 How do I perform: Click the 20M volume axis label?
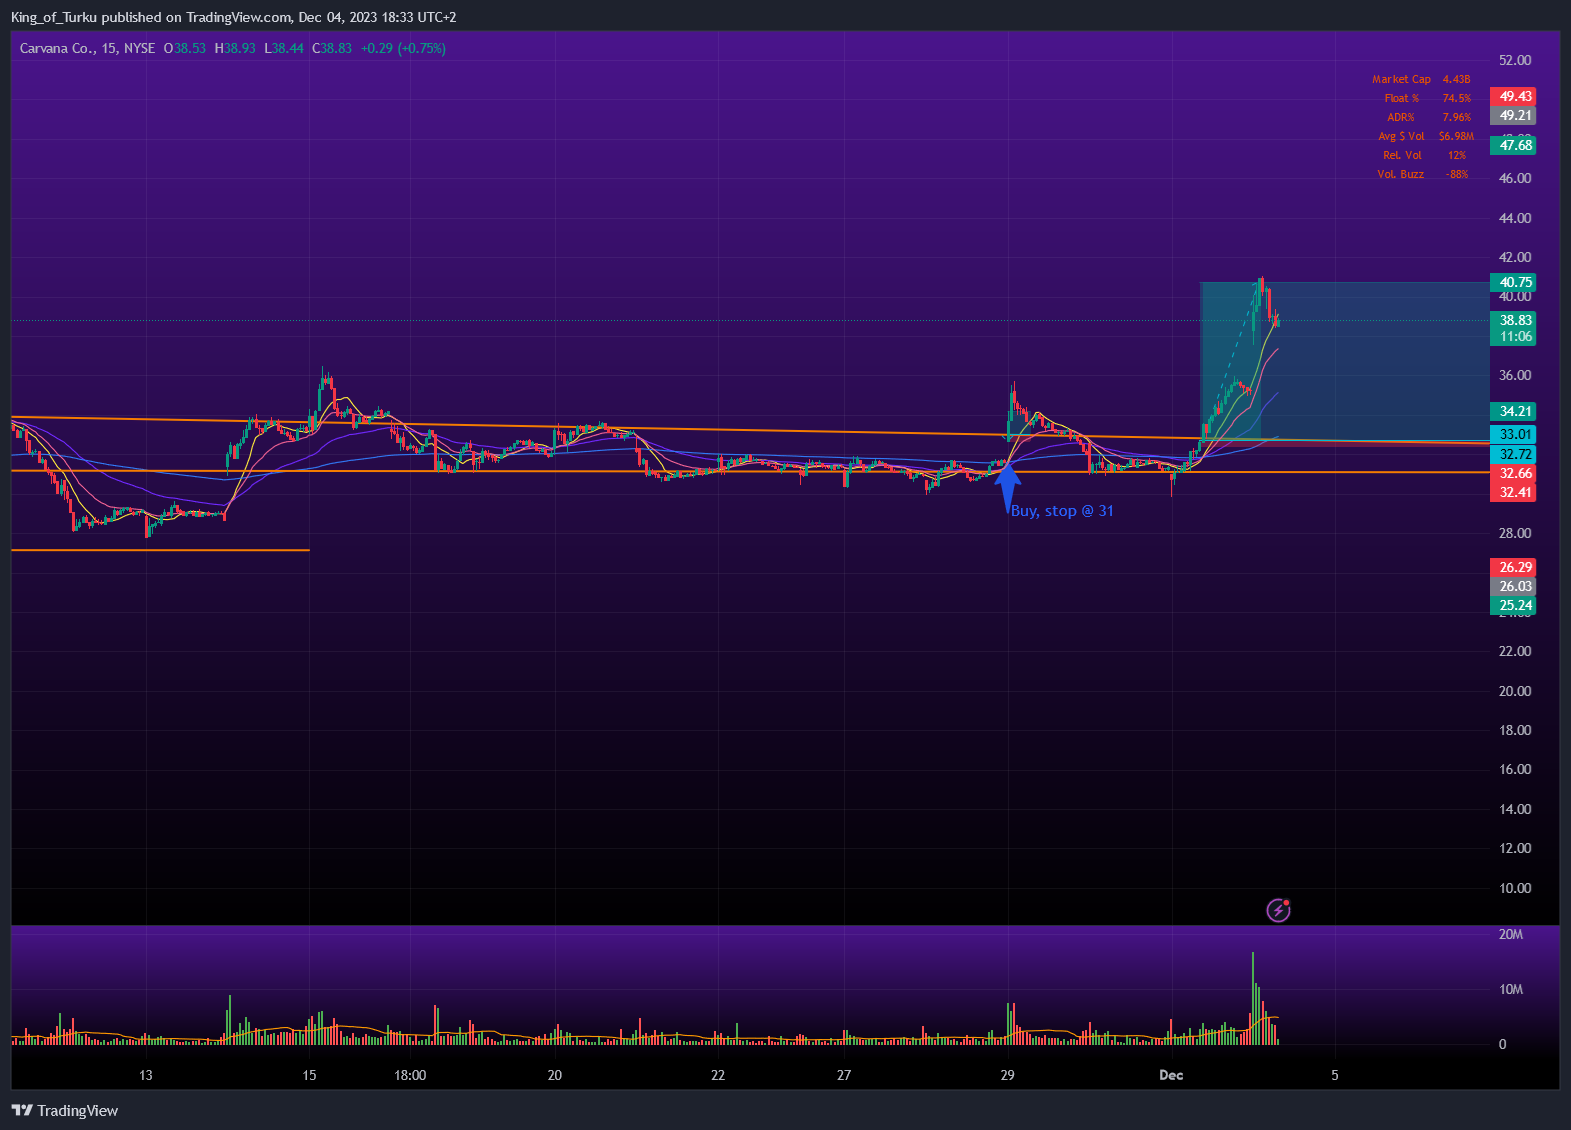[1510, 935]
